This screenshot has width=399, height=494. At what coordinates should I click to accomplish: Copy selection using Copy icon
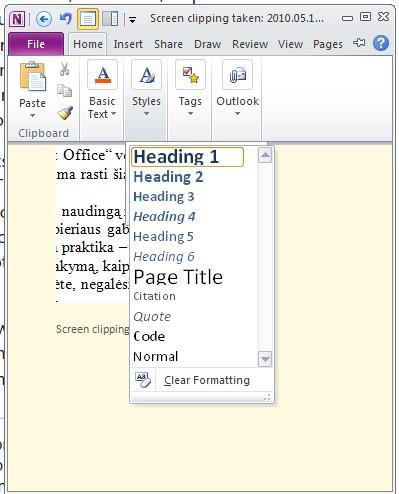(64, 90)
